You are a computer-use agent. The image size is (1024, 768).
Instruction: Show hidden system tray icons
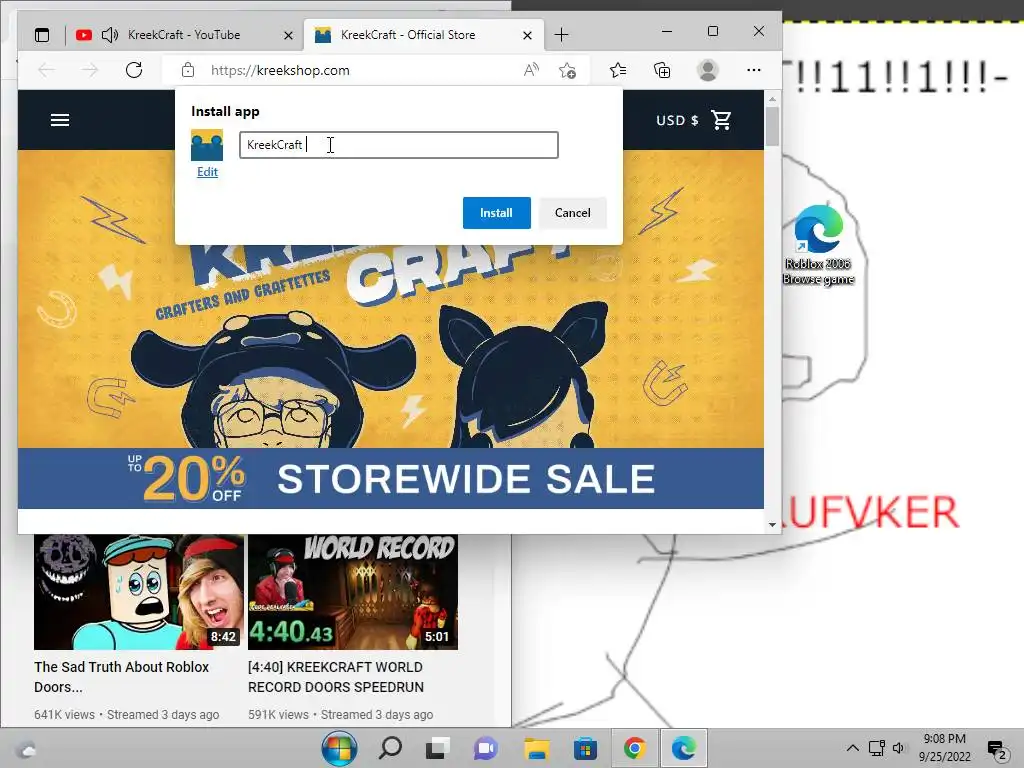853,748
